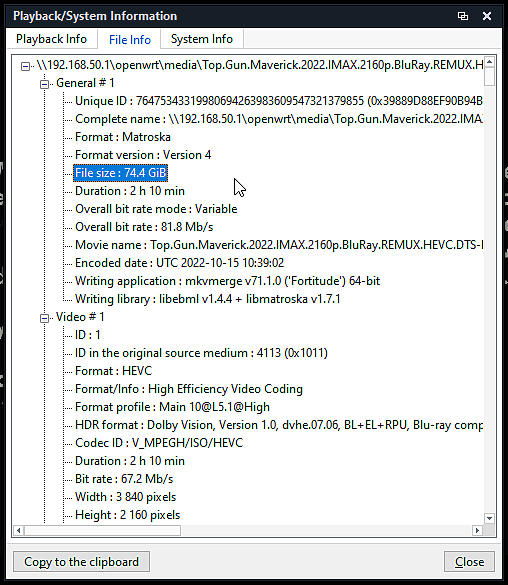Viewport: 508px width, 585px height.
Task: Select 'Format profile : Main 10@L5.1@High' row
Action: click(x=172, y=407)
